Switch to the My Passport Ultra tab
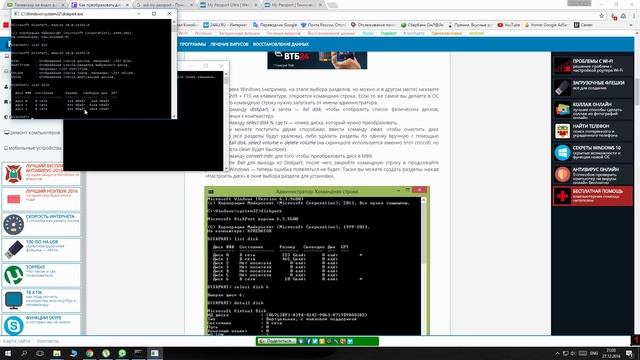 [x=228, y=5]
